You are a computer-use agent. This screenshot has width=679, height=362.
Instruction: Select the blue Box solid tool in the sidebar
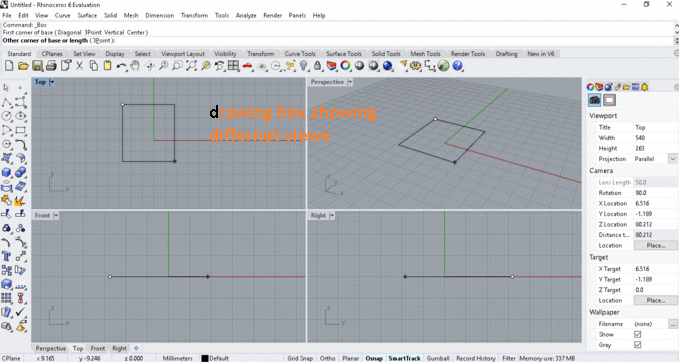point(6,172)
